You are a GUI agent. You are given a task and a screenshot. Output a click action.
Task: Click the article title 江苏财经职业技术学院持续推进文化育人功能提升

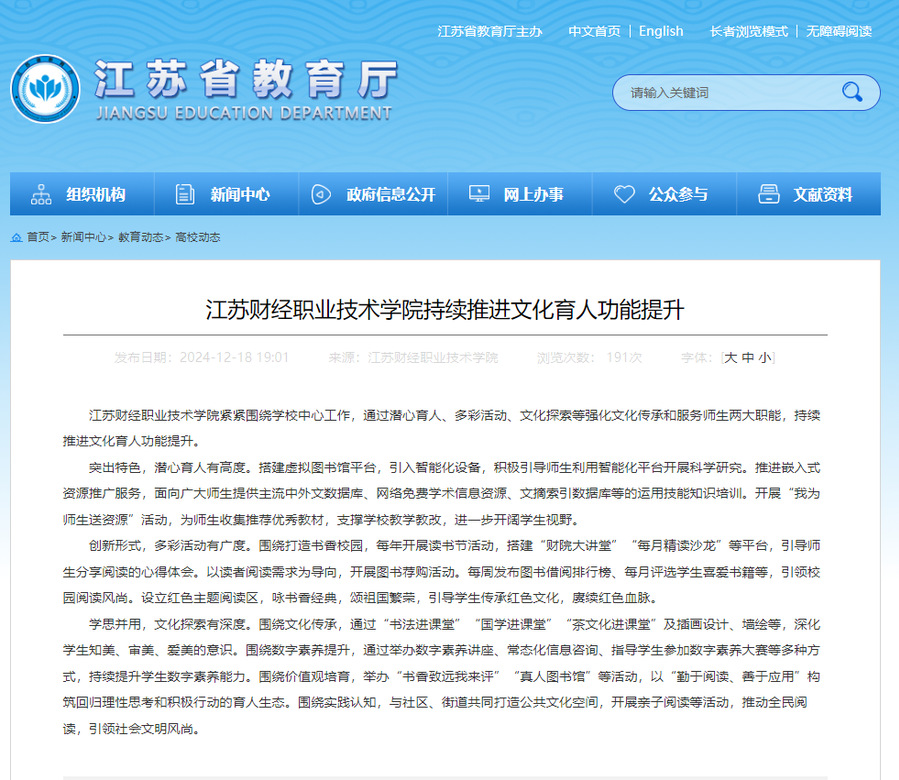tap(445, 310)
